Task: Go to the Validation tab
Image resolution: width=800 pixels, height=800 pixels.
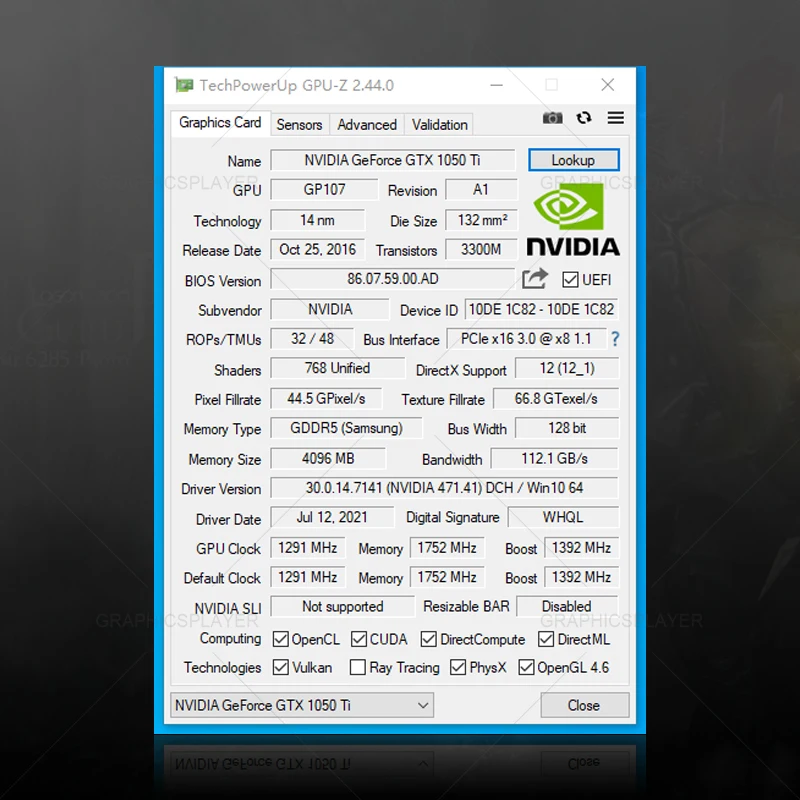Action: (439, 124)
